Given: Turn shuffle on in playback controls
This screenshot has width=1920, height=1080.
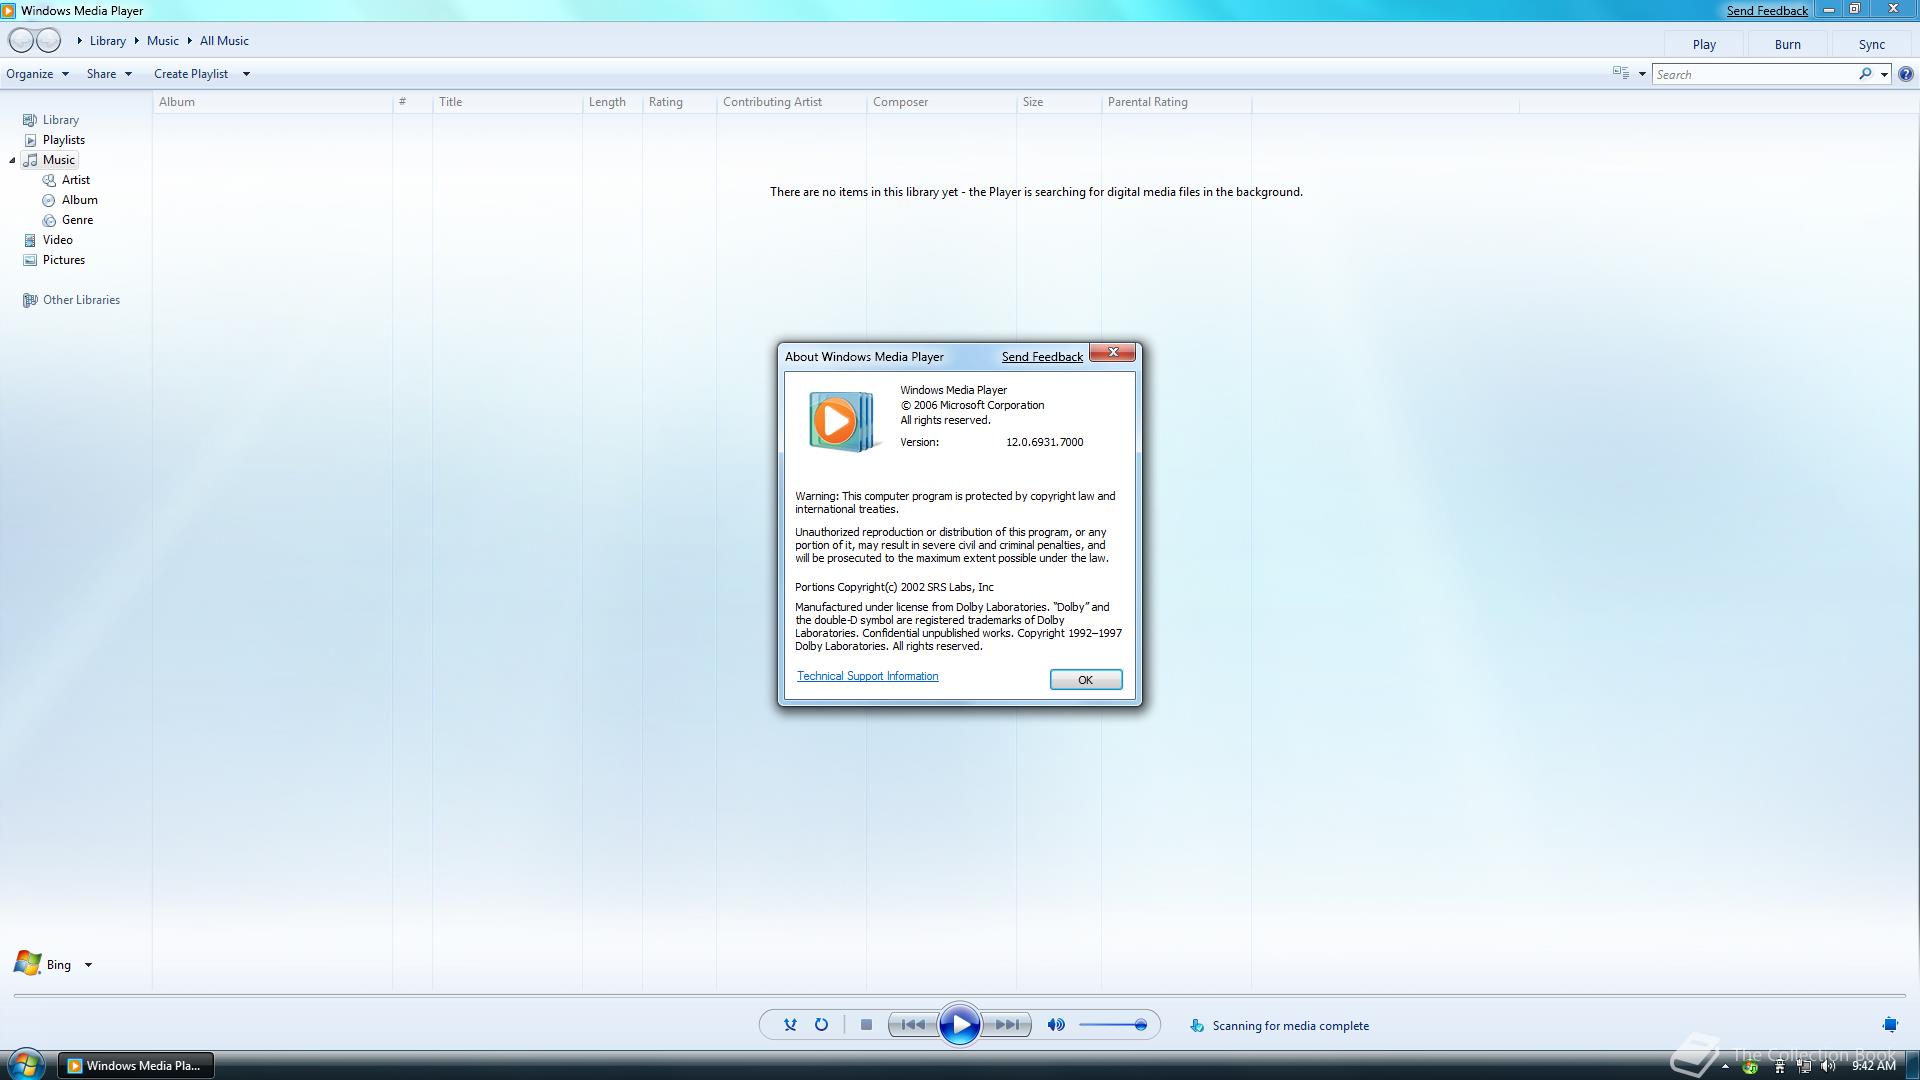Looking at the screenshot, I should (x=790, y=1025).
